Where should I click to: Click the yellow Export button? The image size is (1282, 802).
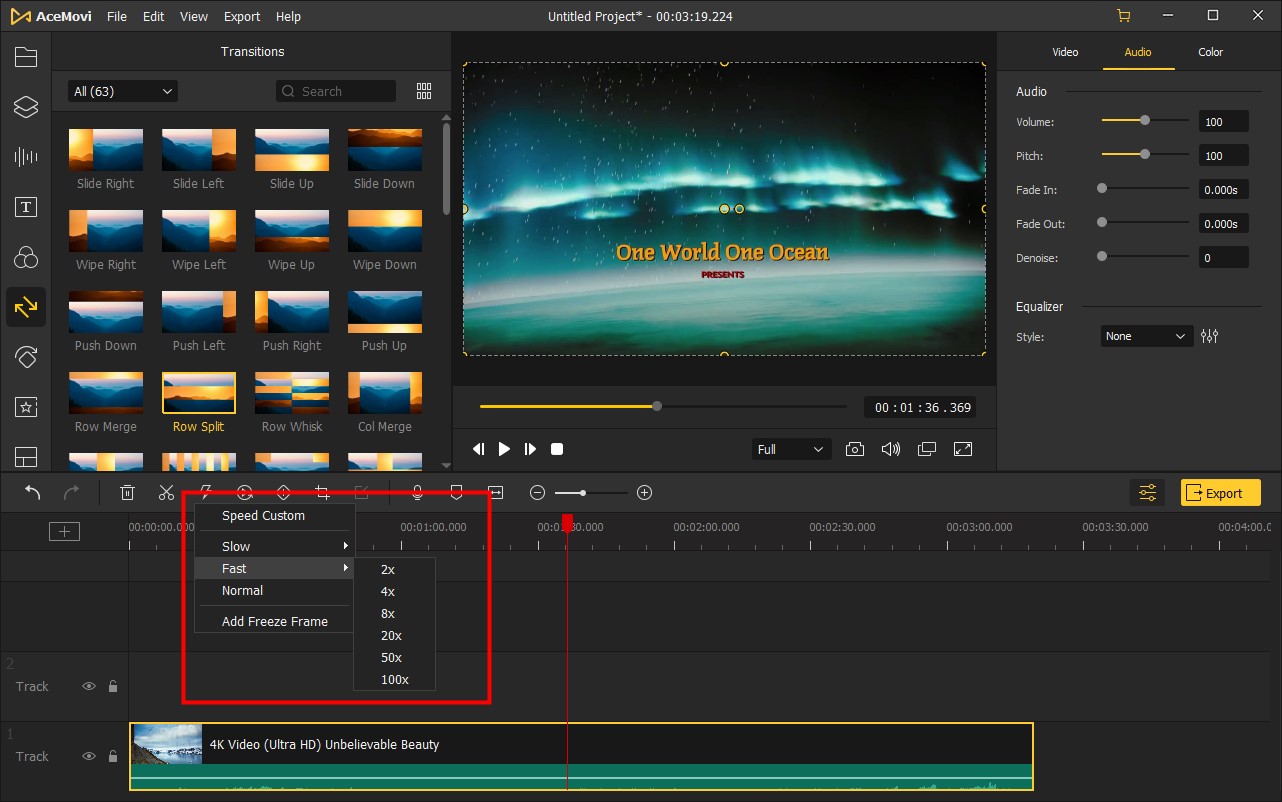pos(1220,493)
